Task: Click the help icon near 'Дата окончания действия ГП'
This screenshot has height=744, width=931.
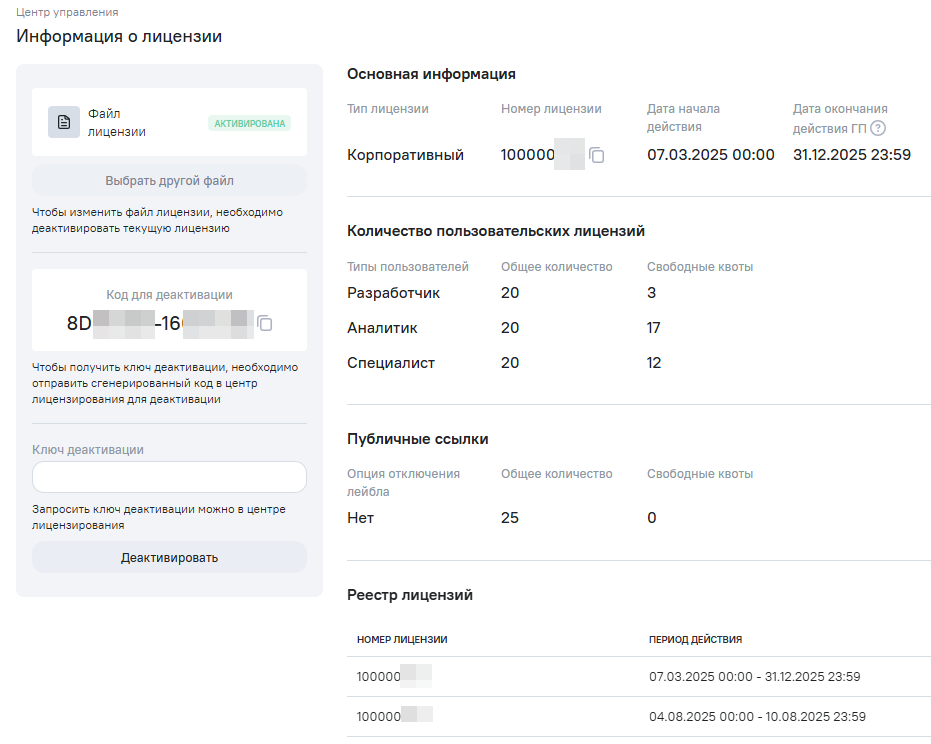Action: [x=878, y=127]
